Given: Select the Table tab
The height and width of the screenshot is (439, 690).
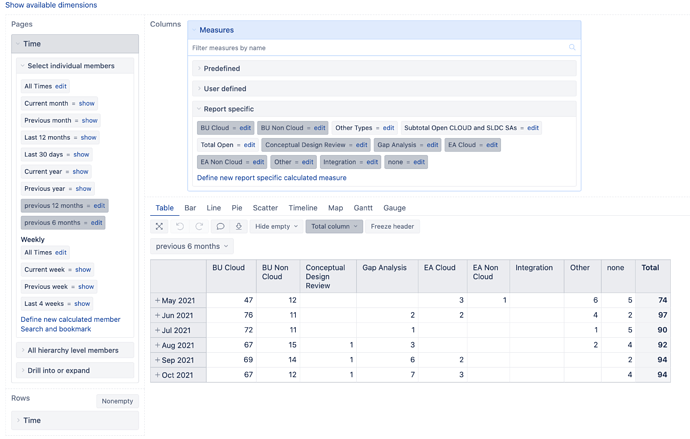Looking at the screenshot, I should [165, 208].
